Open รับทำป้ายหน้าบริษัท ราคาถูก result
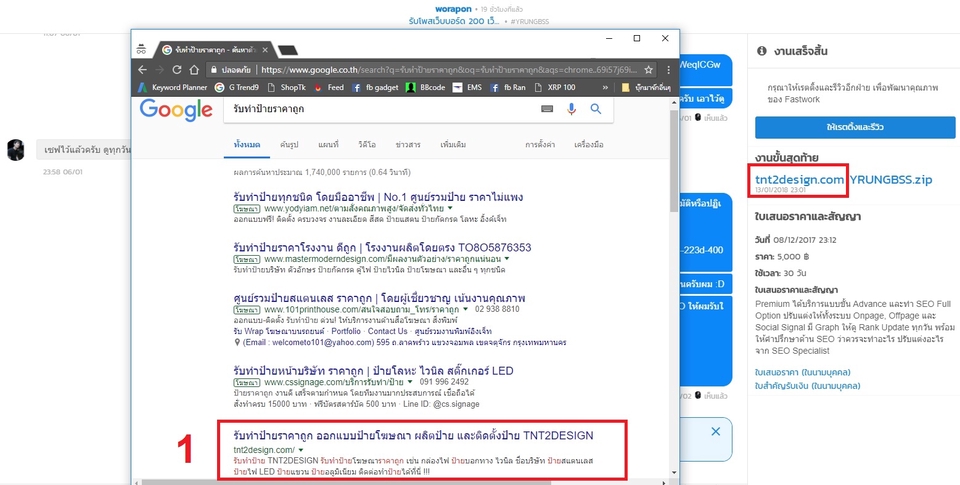 [373, 370]
